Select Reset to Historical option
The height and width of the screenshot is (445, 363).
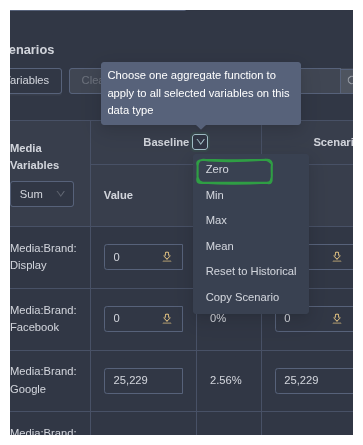click(x=251, y=271)
